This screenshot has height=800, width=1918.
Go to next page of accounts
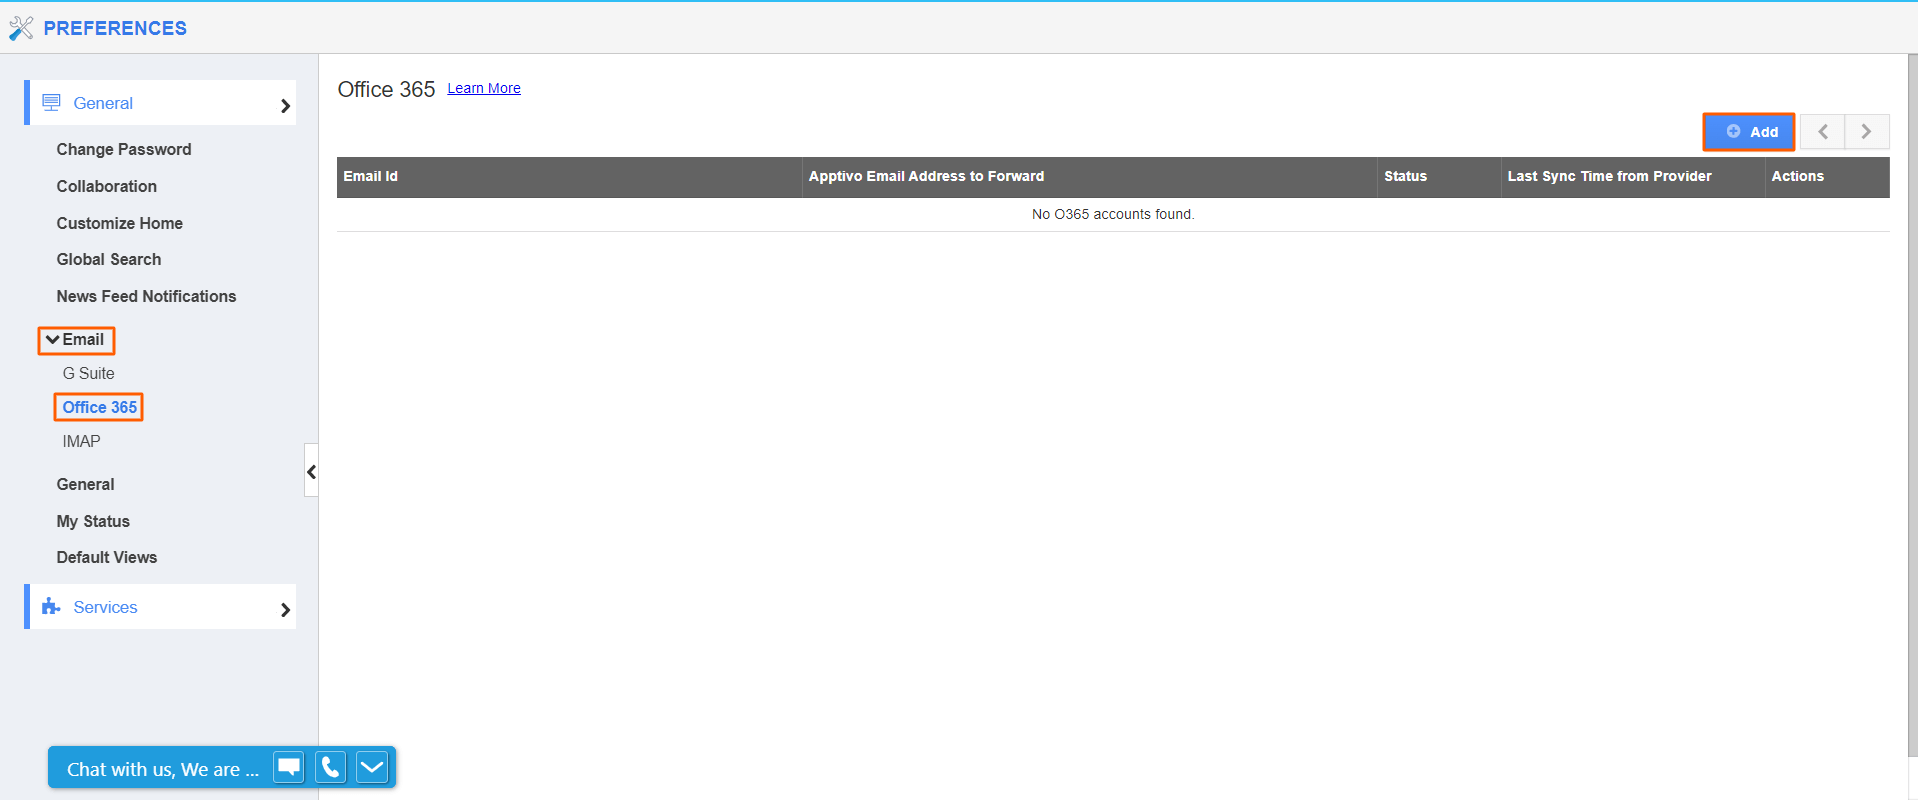[1867, 132]
